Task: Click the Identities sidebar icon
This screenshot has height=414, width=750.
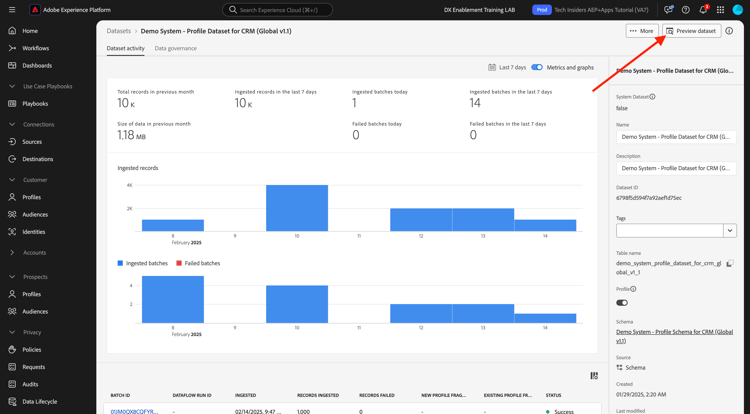Action: [12, 232]
